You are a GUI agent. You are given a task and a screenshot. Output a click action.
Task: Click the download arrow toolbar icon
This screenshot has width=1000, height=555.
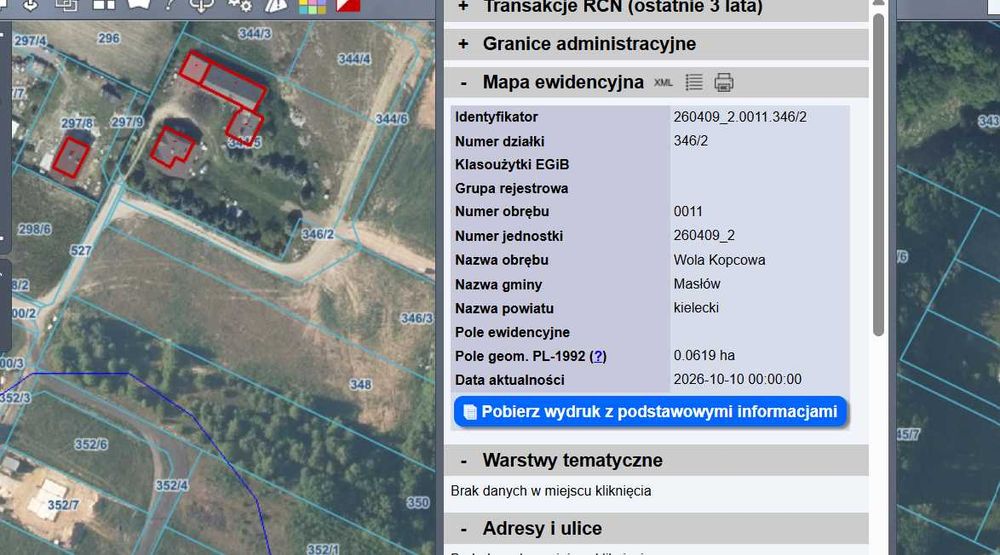pos(30,5)
